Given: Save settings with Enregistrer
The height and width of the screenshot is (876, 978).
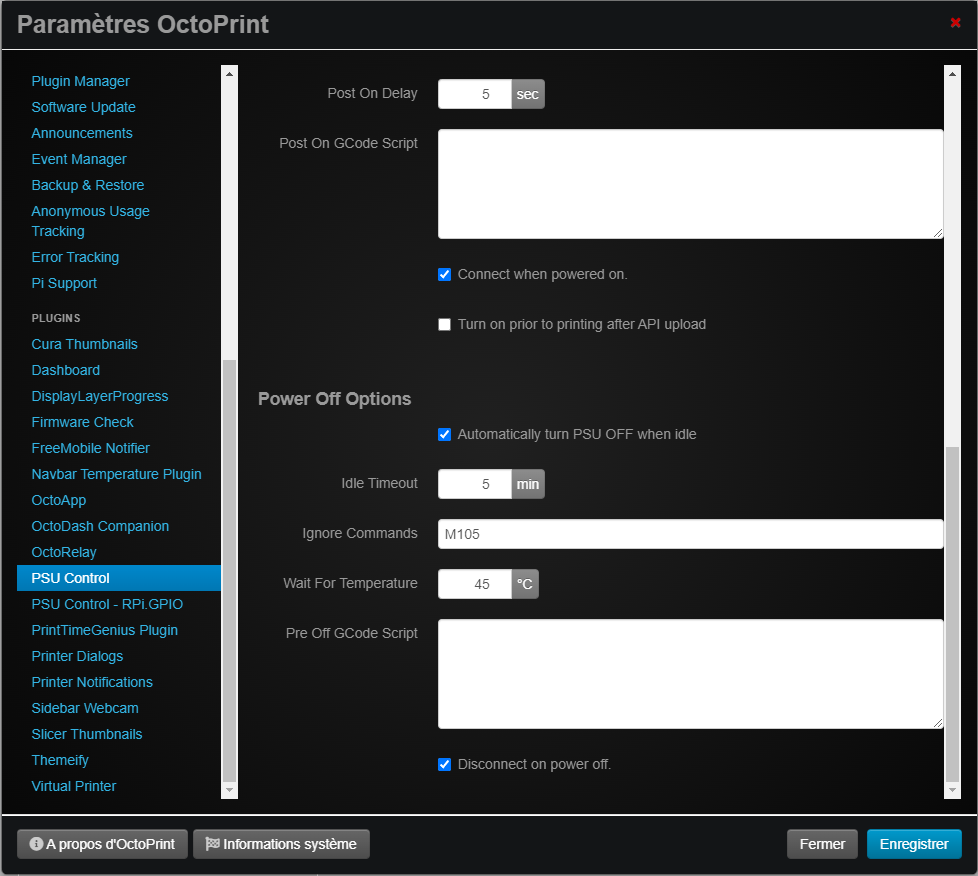Looking at the screenshot, I should point(914,844).
